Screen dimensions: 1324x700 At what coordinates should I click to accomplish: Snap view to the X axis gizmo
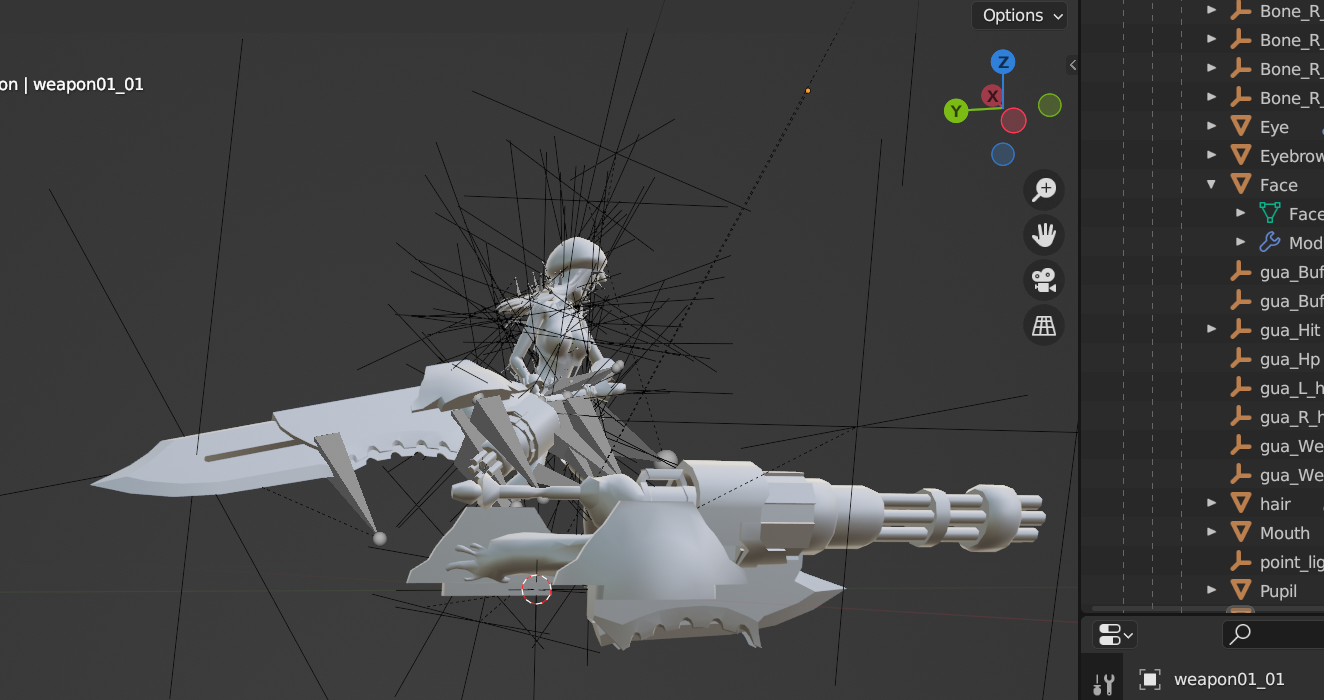pyautogui.click(x=992, y=96)
